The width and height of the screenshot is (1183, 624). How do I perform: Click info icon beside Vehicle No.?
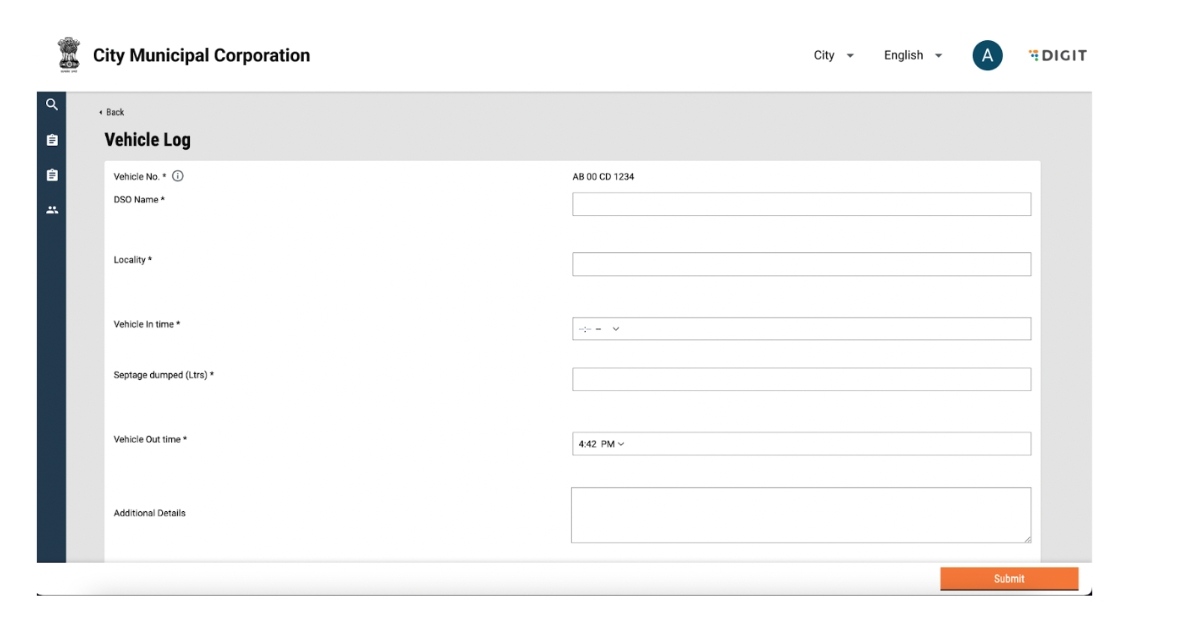pos(178,176)
